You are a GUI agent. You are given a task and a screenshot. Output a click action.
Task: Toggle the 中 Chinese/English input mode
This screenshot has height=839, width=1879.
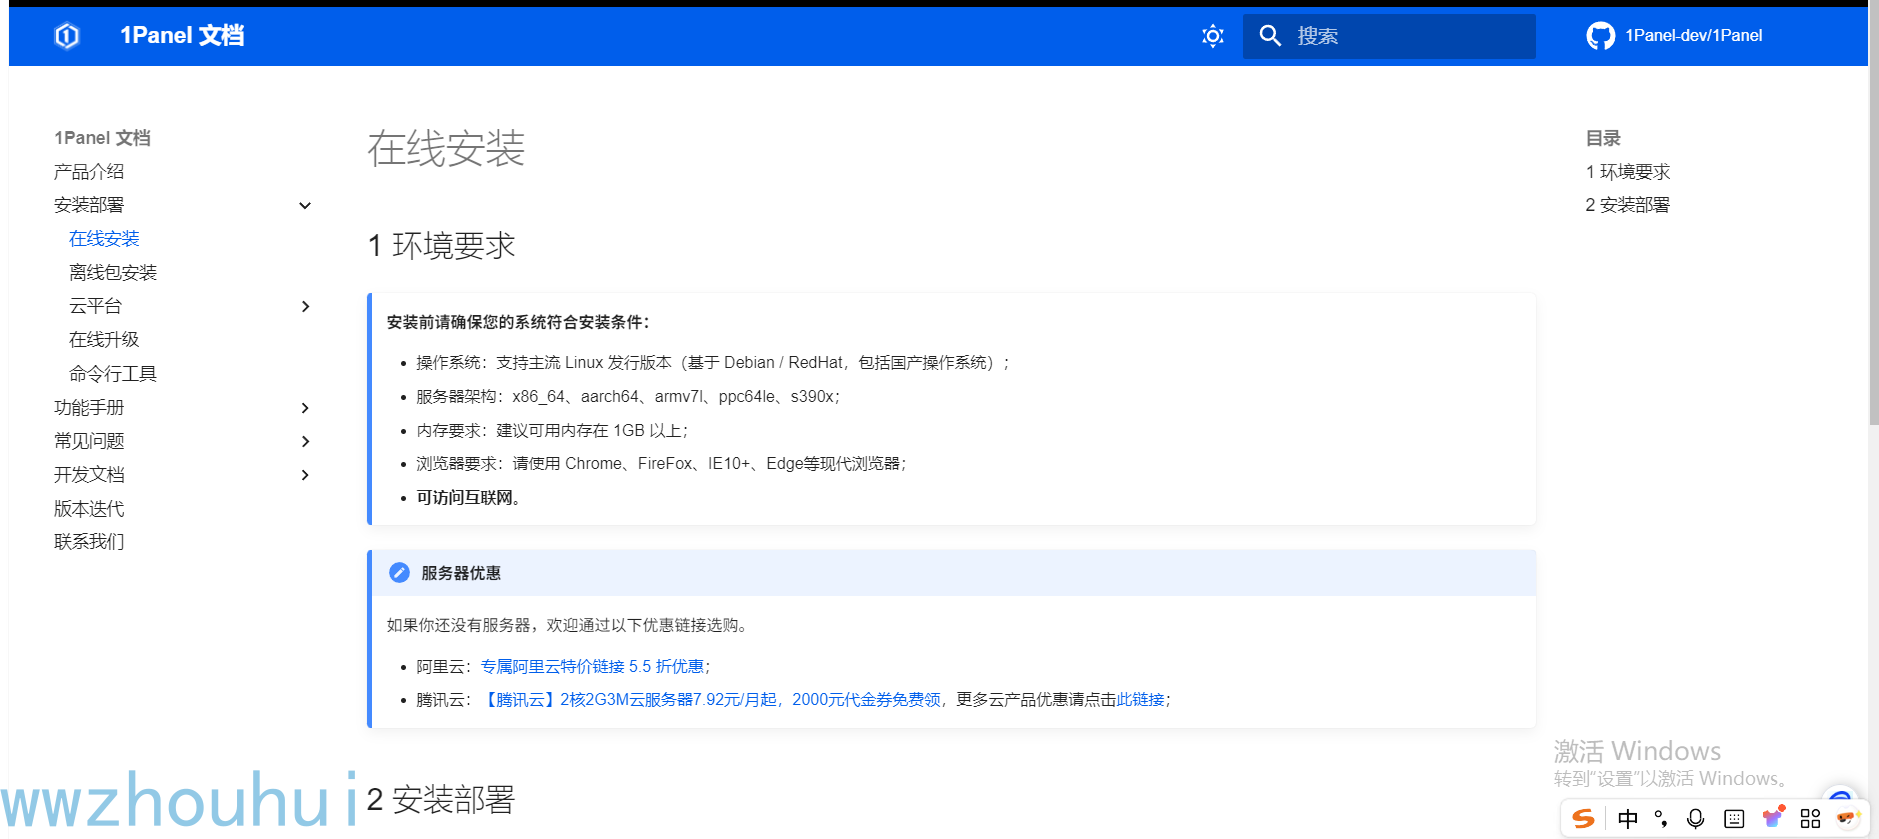point(1627,819)
